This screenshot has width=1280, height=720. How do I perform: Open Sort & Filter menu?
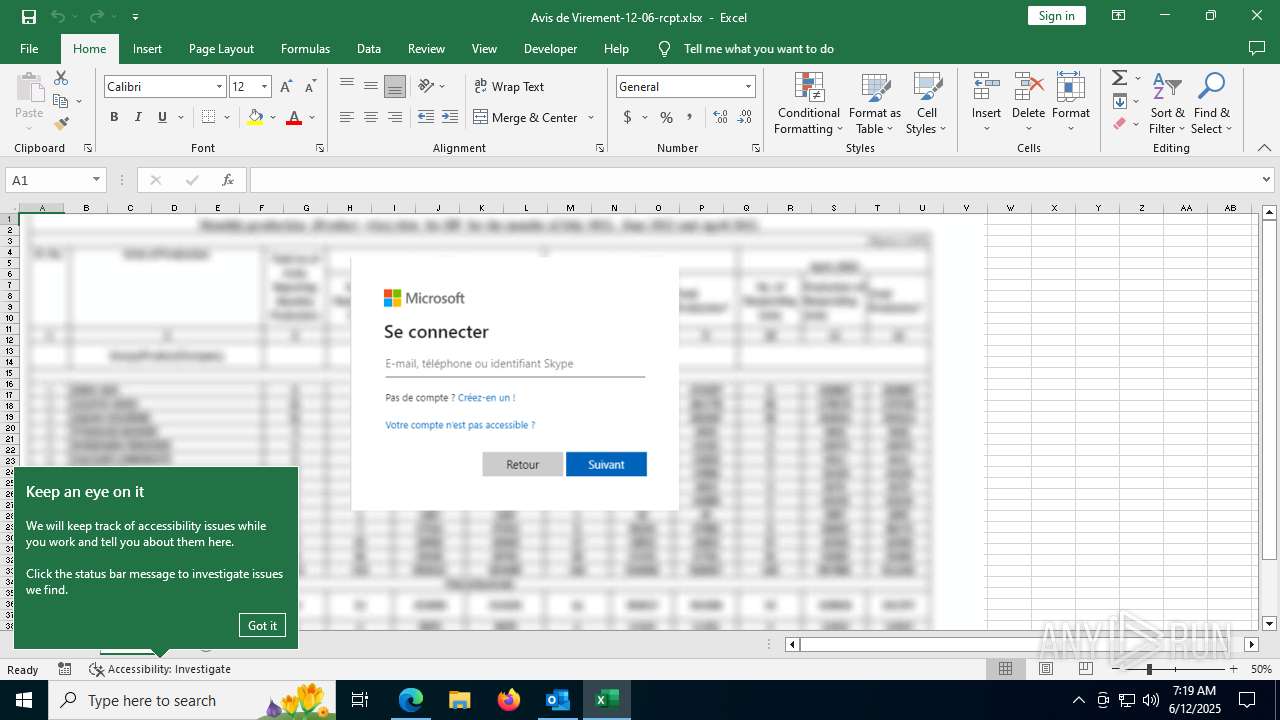[x=1167, y=103]
